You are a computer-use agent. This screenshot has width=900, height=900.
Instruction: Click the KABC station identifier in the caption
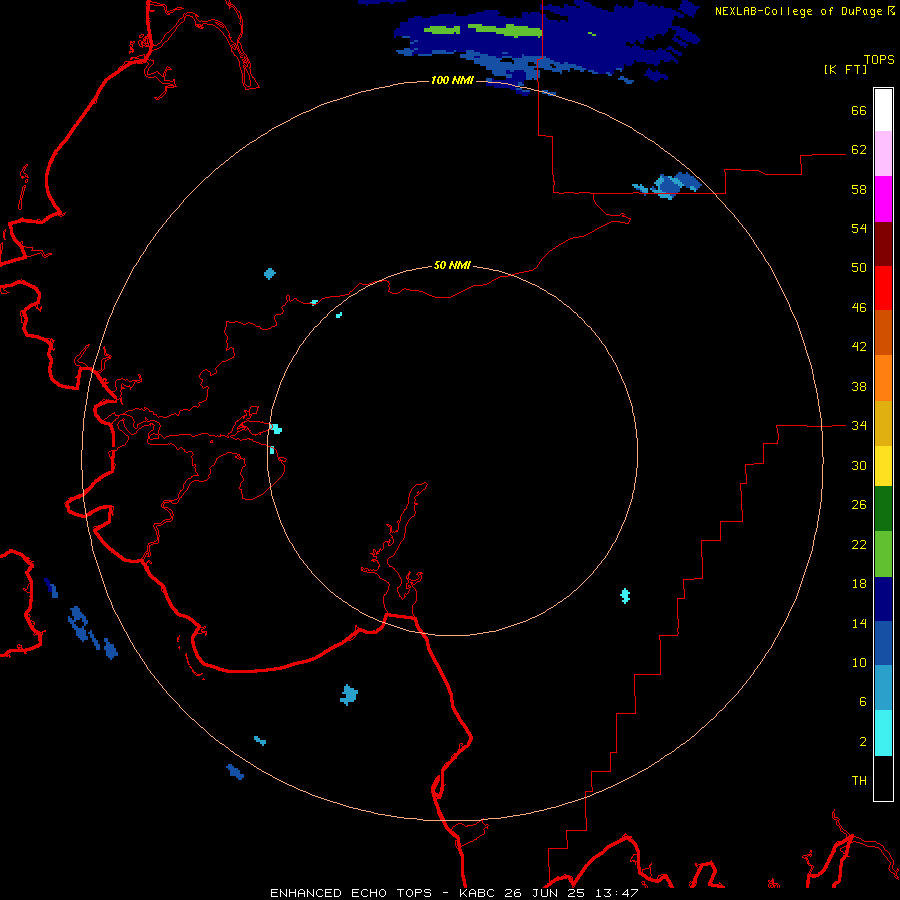[x=478, y=893]
